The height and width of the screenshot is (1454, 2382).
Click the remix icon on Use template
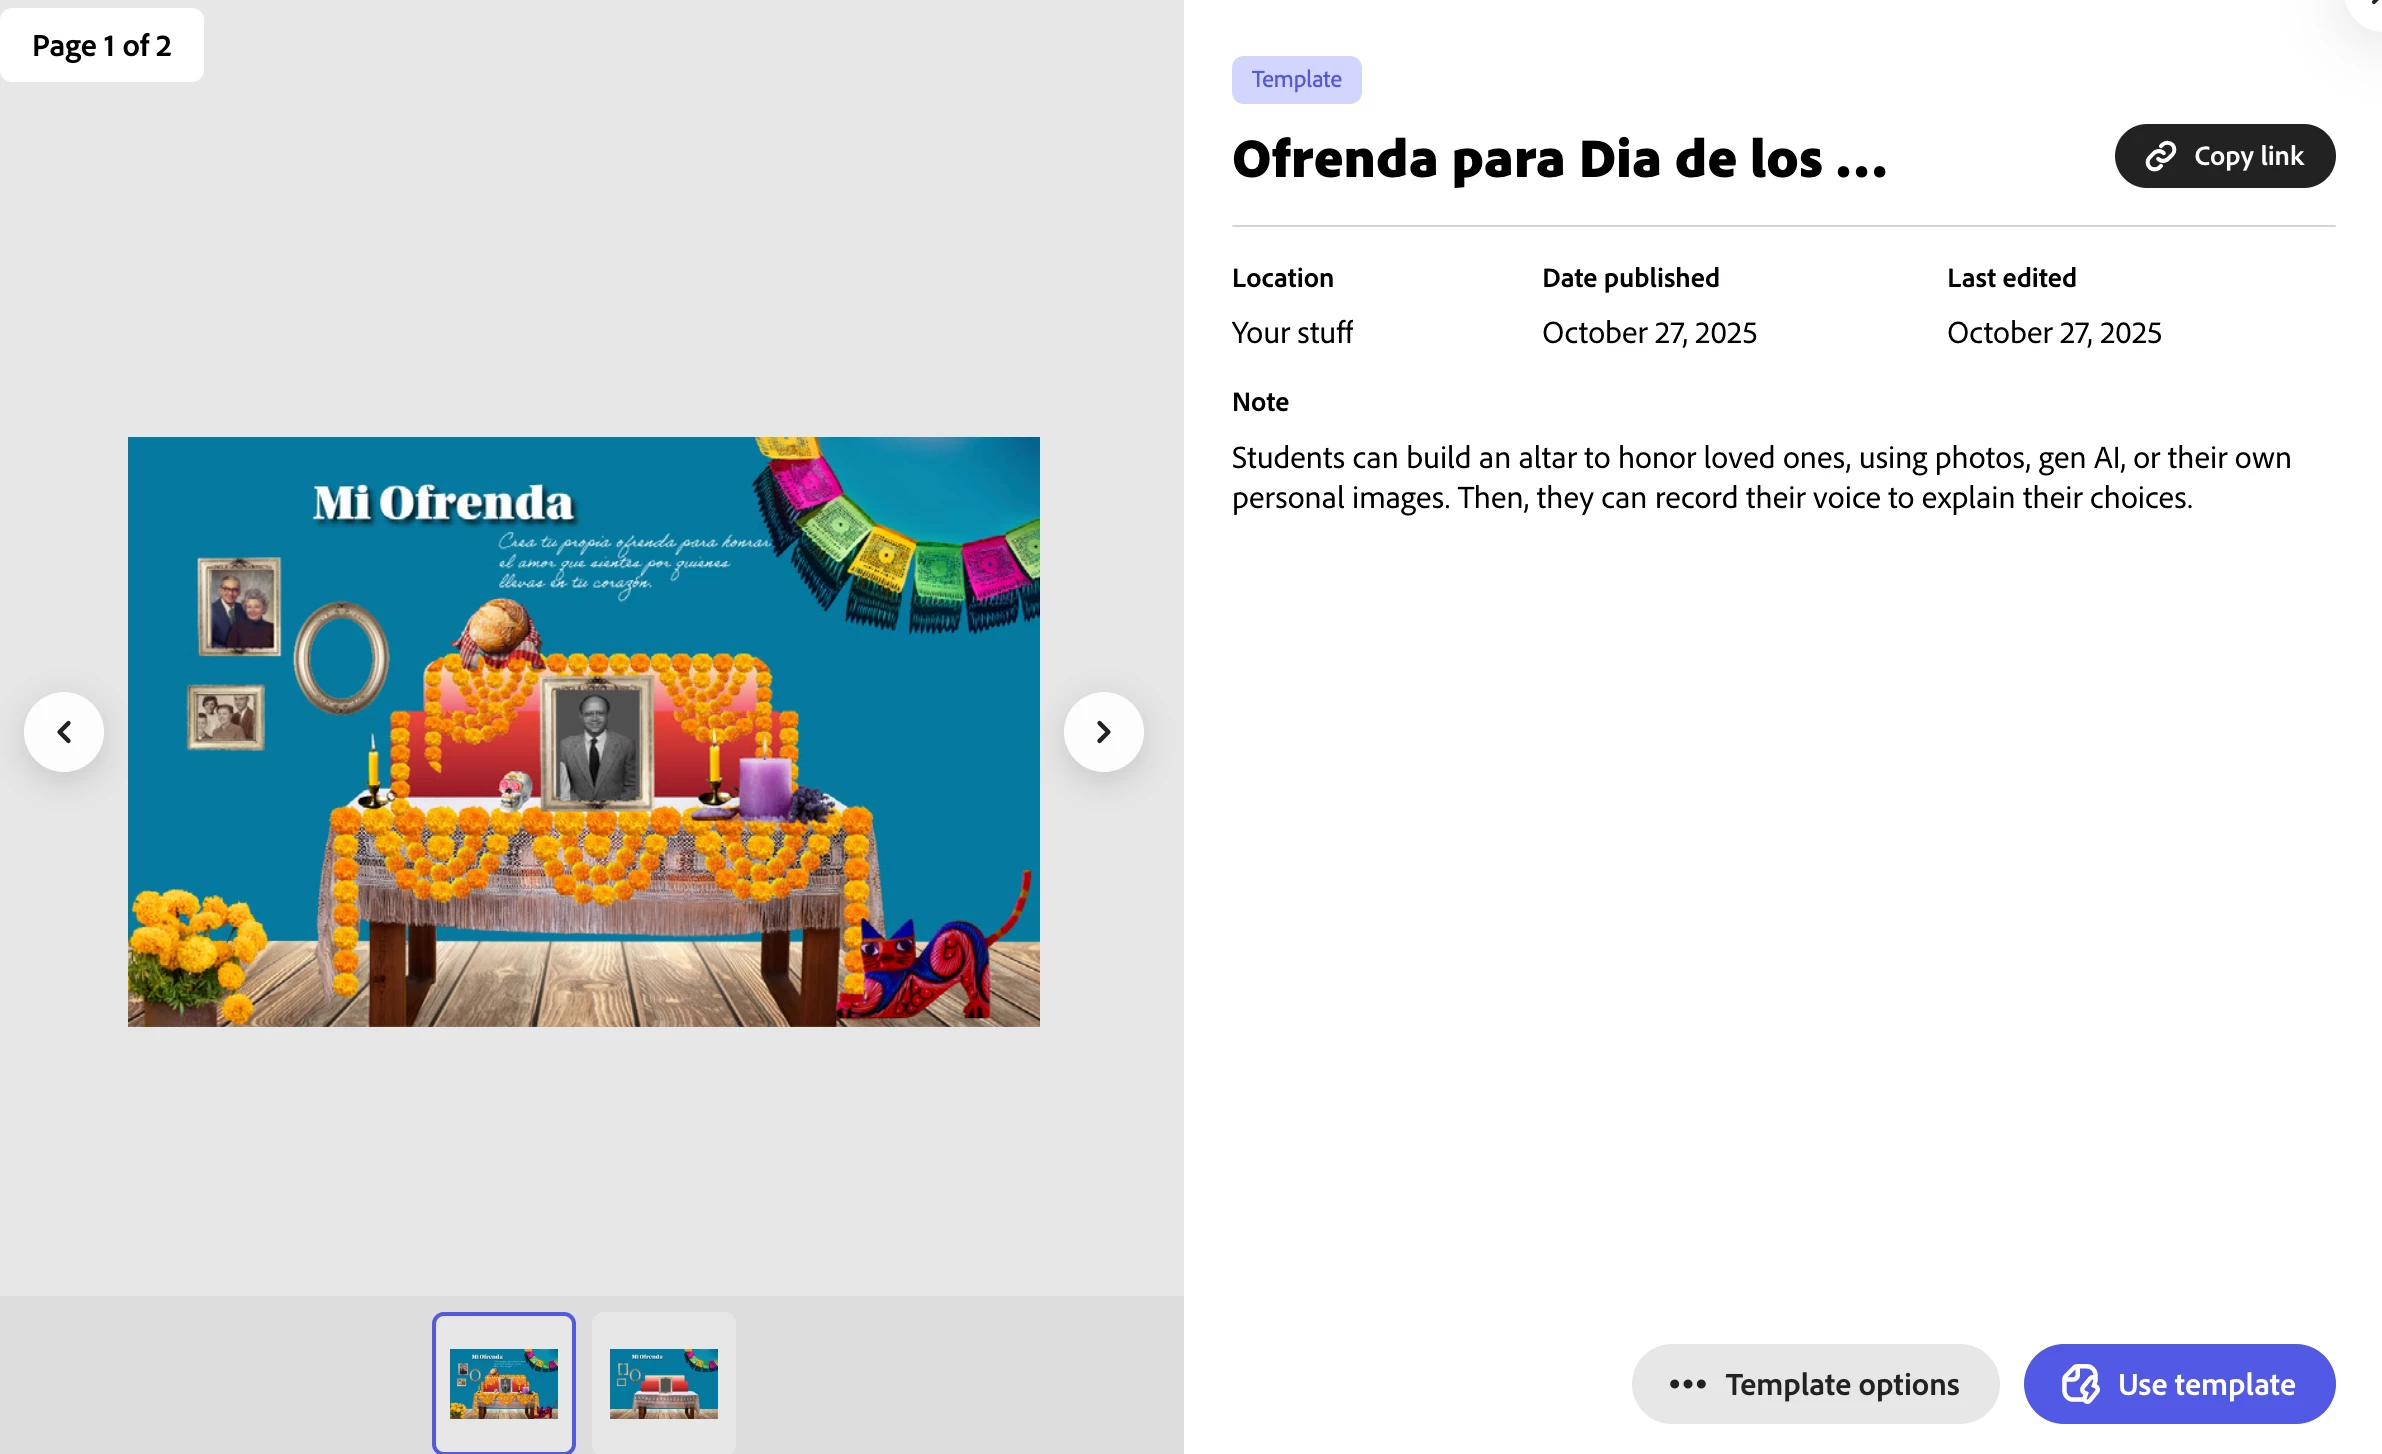pos(2081,1384)
